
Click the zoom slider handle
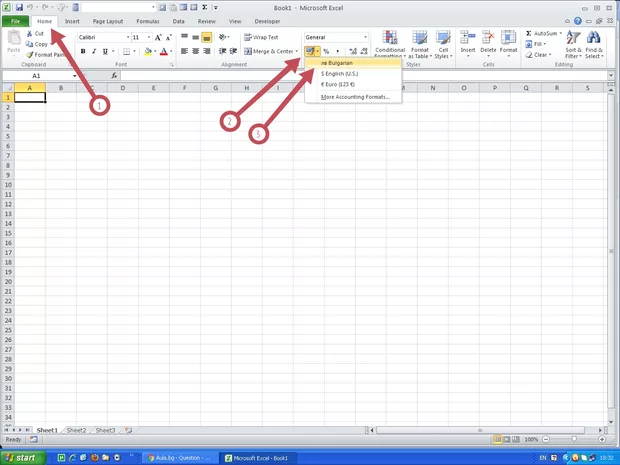(574, 439)
